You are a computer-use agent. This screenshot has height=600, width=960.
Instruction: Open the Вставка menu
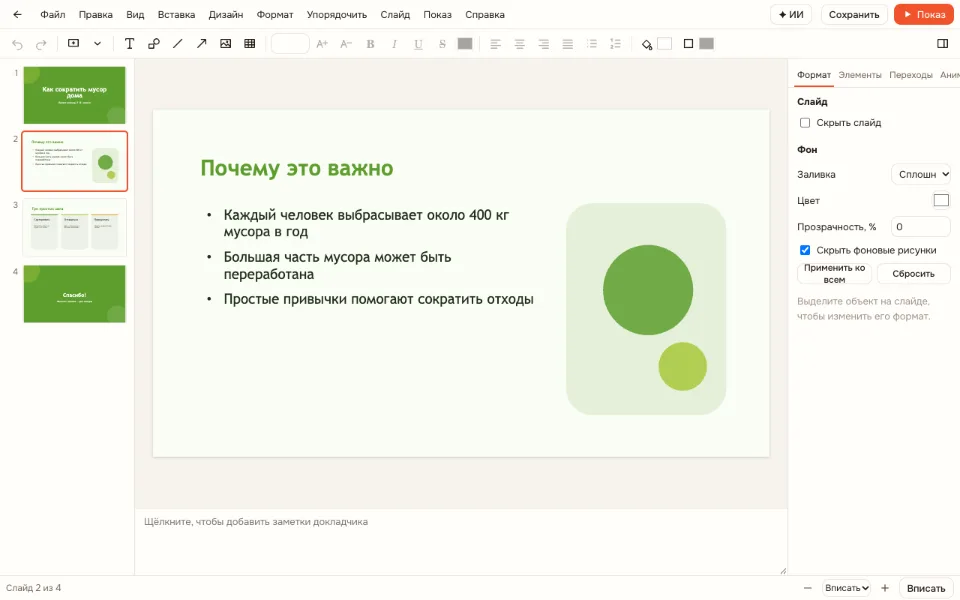click(176, 14)
